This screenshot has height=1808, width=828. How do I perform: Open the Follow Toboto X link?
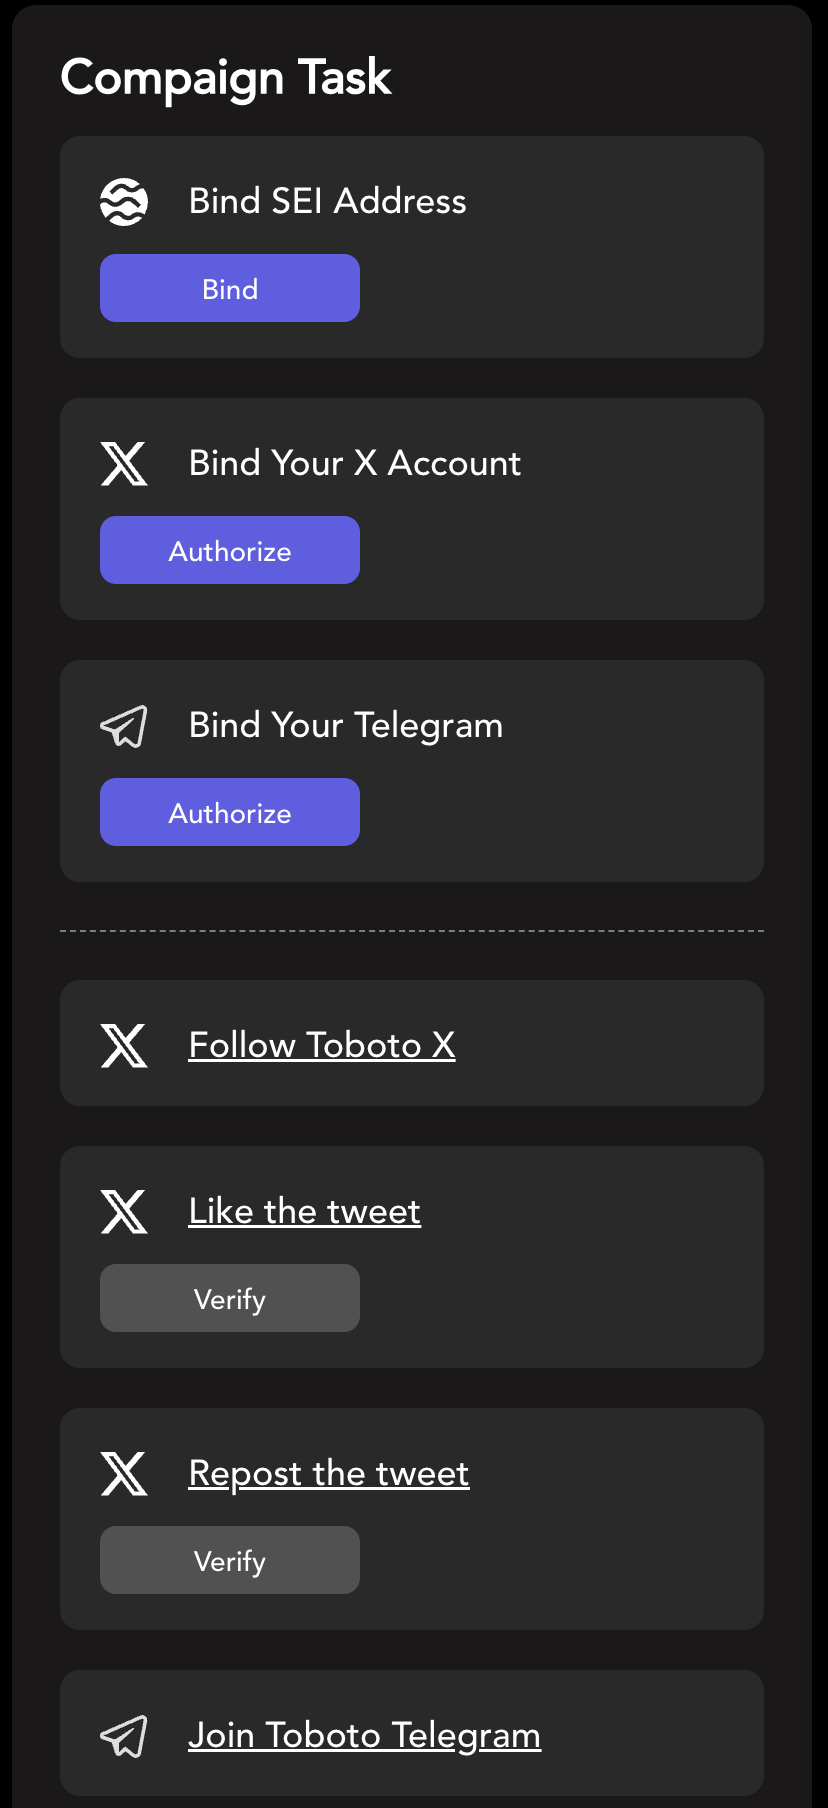tap(322, 1046)
